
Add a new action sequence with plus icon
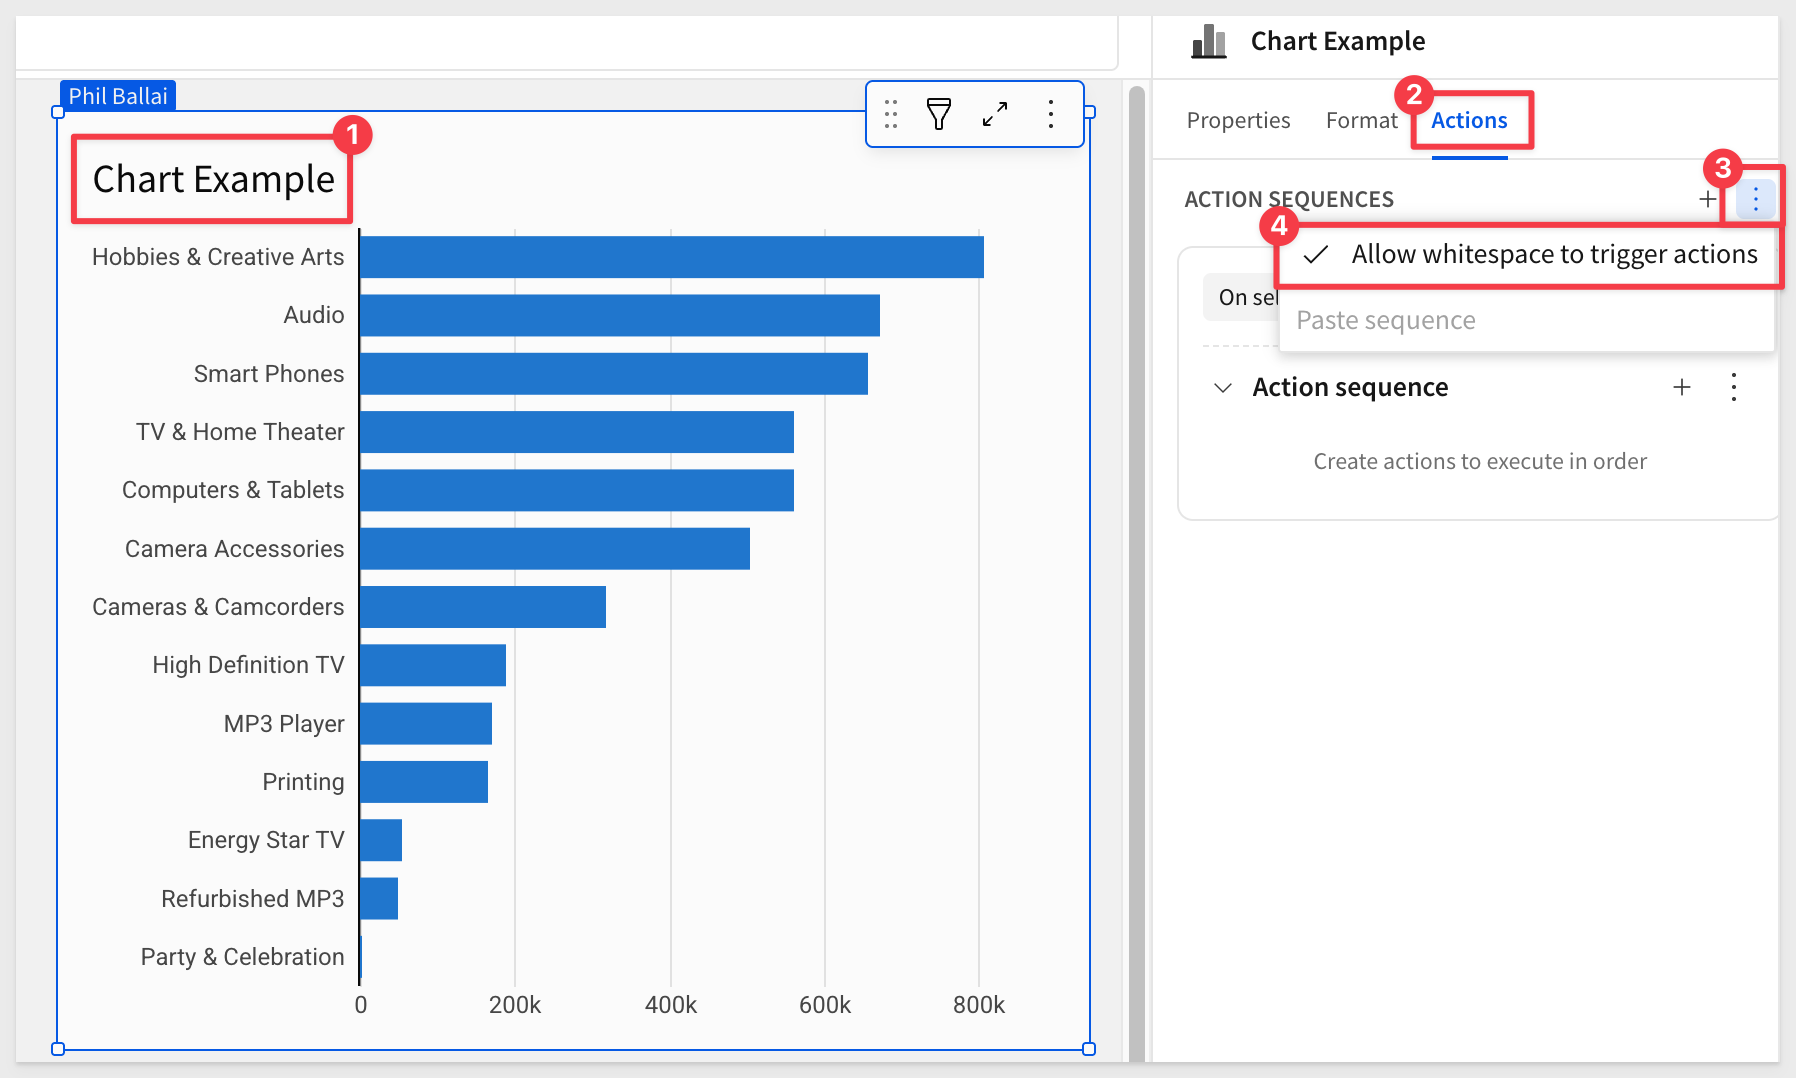1707,199
